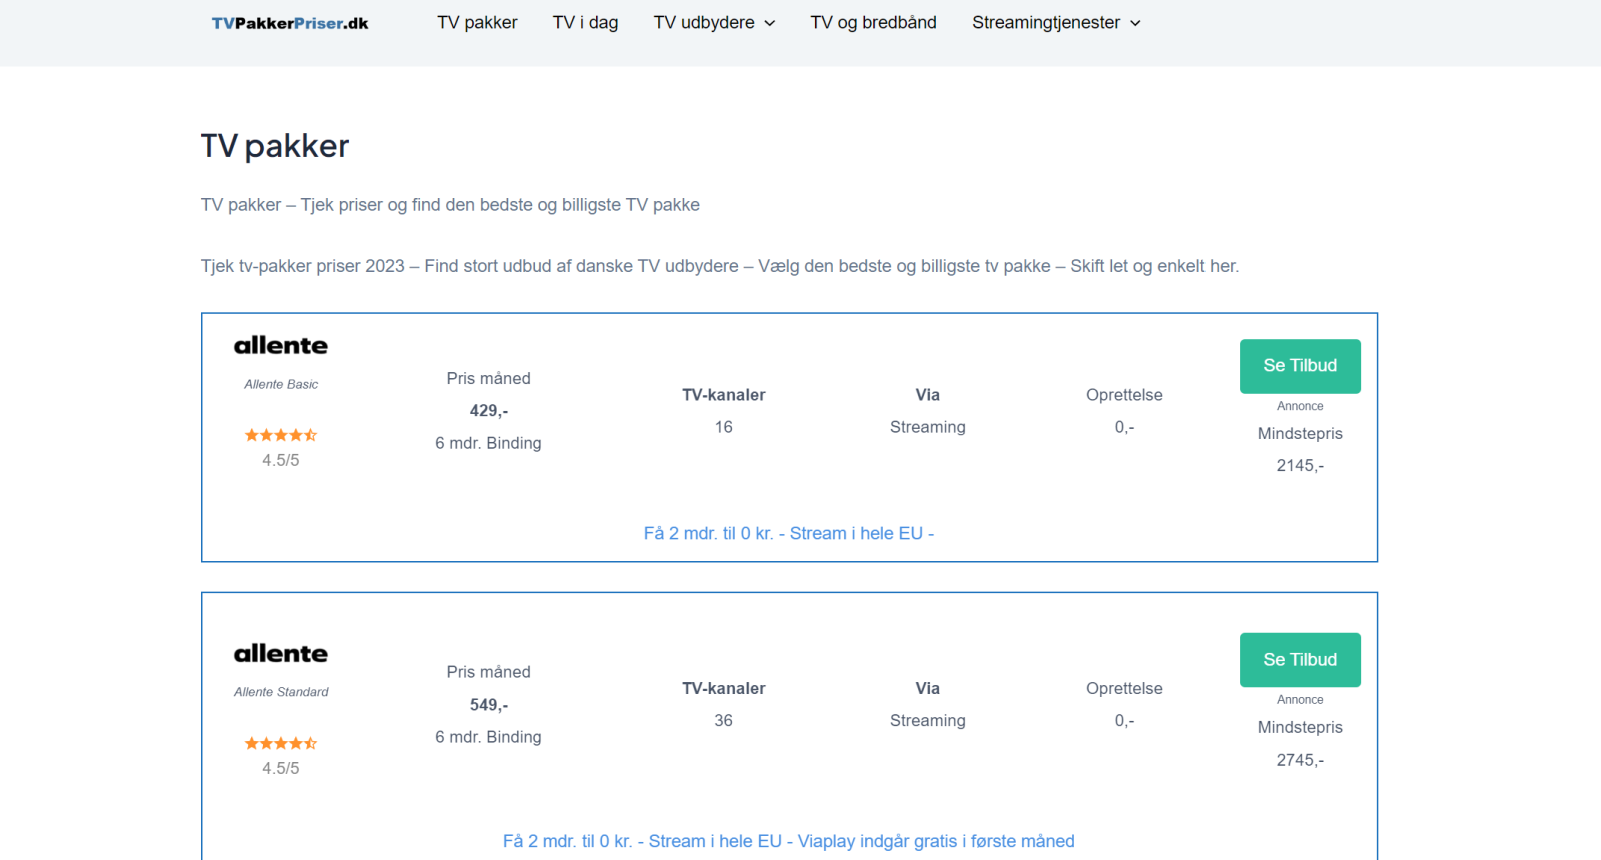
Task: Click the Allente logo in Standard package
Action: (x=281, y=654)
